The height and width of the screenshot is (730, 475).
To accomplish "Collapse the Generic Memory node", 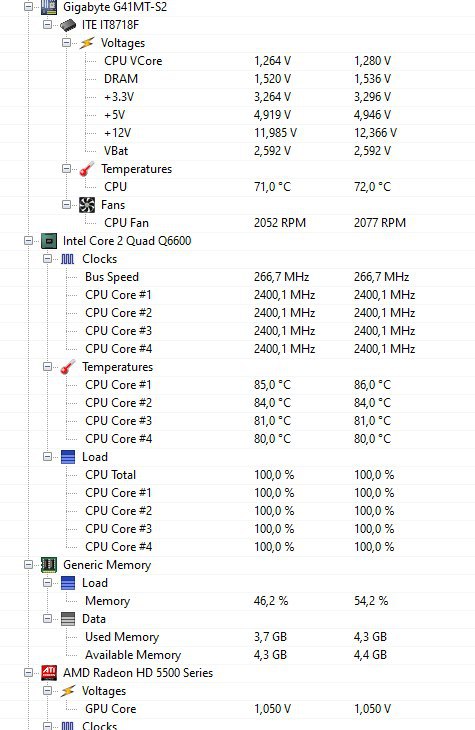I will (x=28, y=564).
